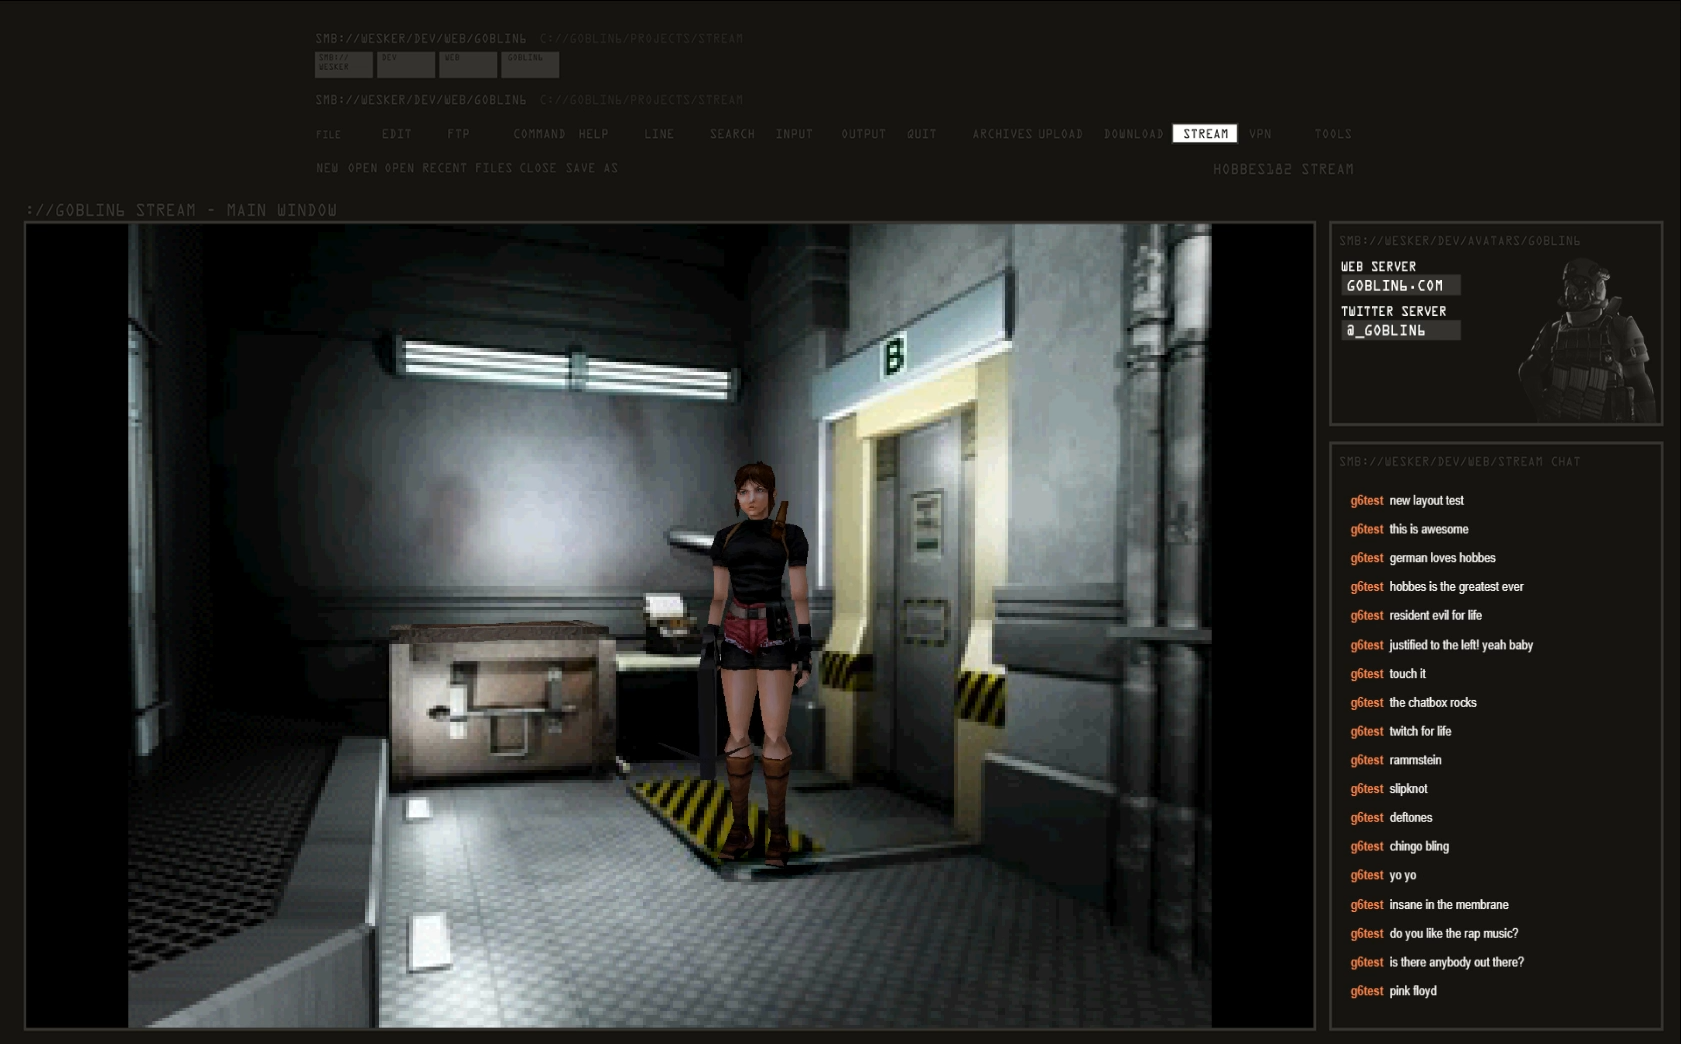Click the QUIT menu item

(x=922, y=134)
